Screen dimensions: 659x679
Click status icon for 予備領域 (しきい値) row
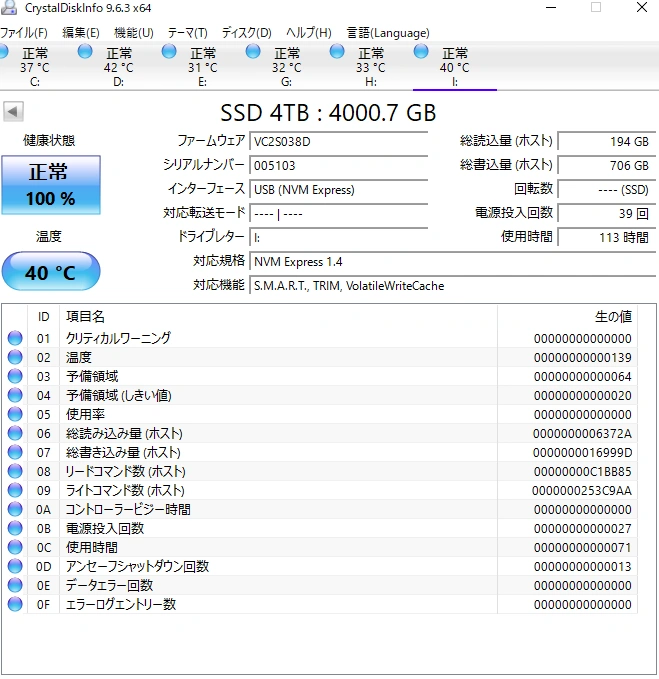(x=15, y=395)
